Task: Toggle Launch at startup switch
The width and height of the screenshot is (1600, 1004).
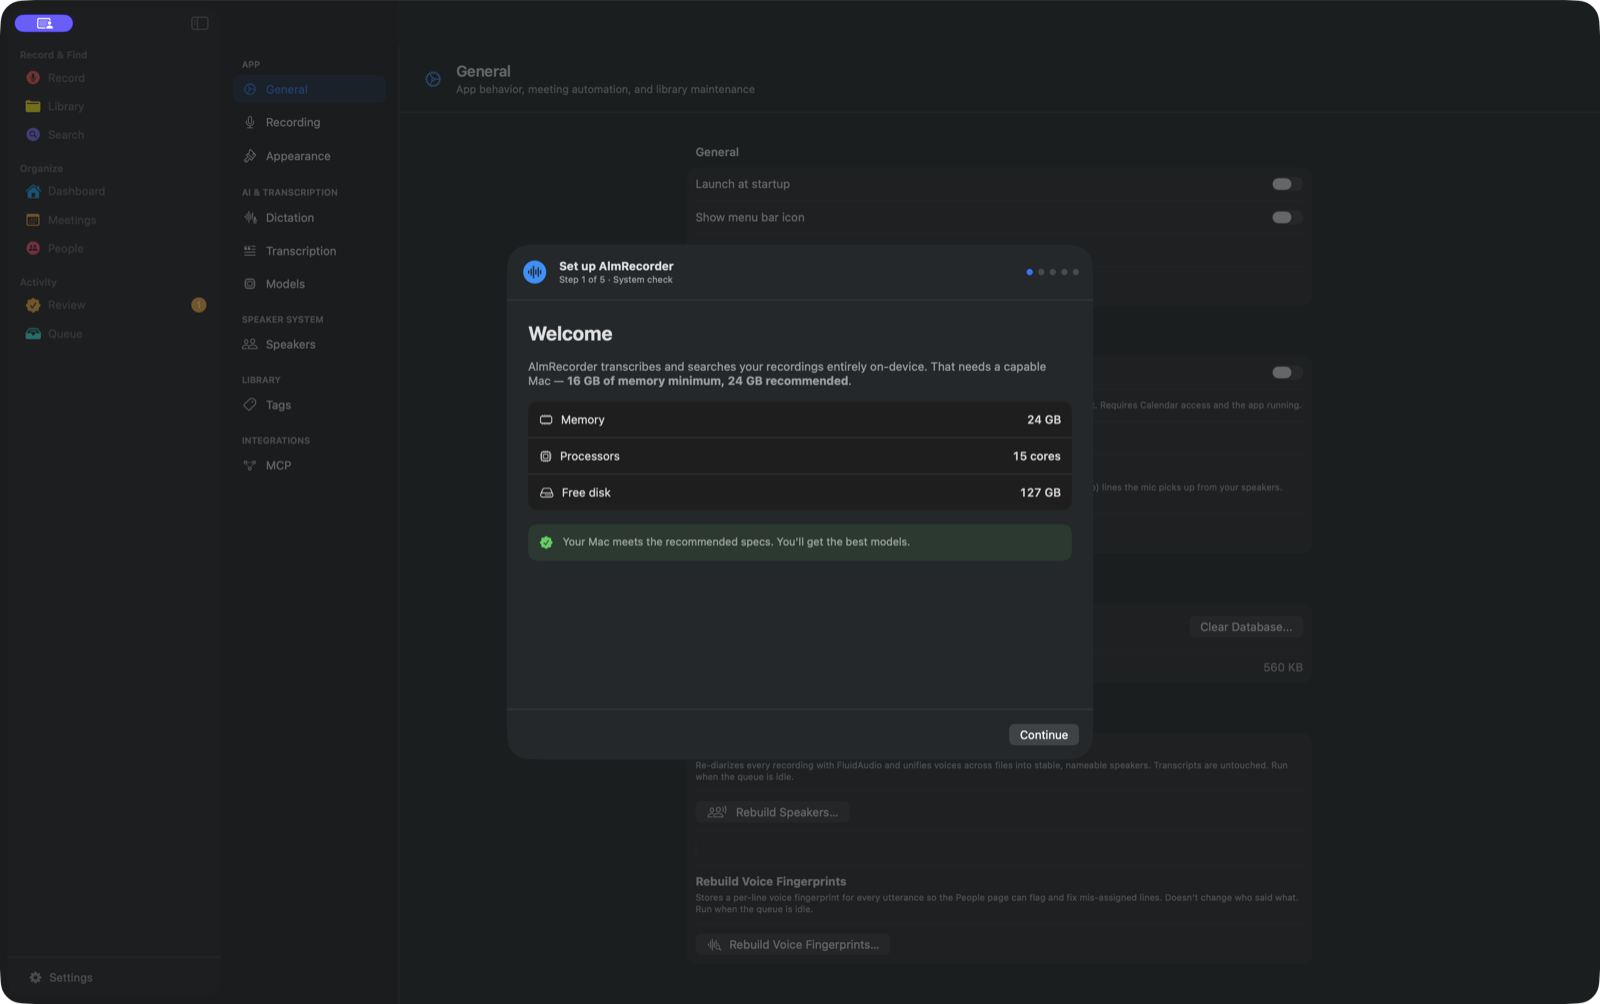Action: coord(1287,184)
